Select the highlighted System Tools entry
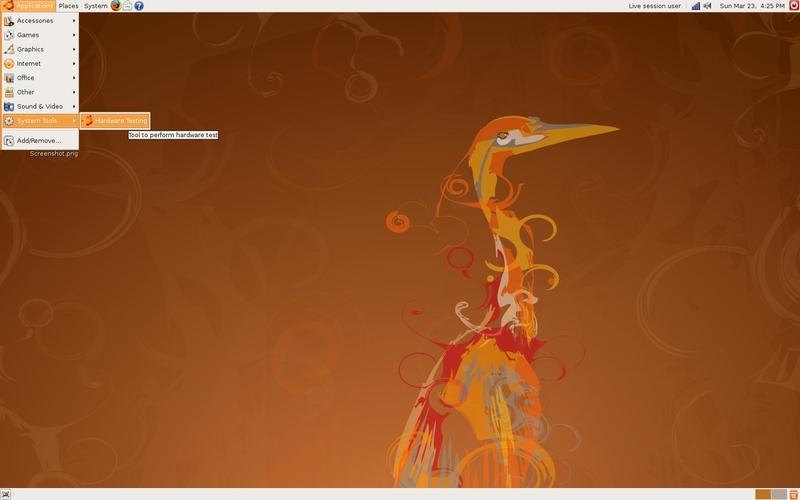 point(40,120)
